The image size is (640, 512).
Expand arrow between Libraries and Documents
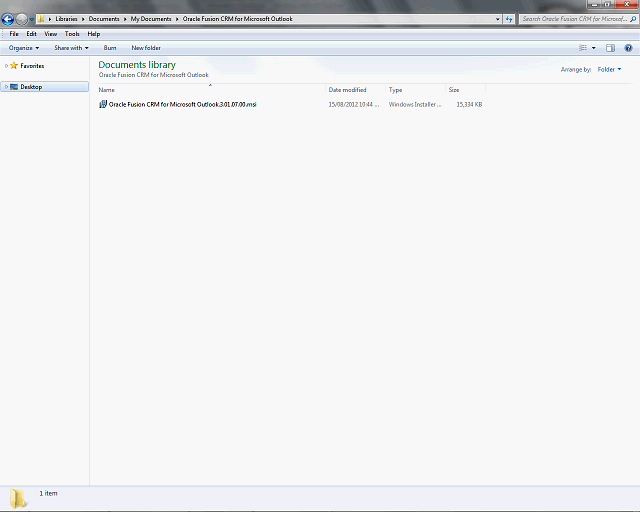83,19
